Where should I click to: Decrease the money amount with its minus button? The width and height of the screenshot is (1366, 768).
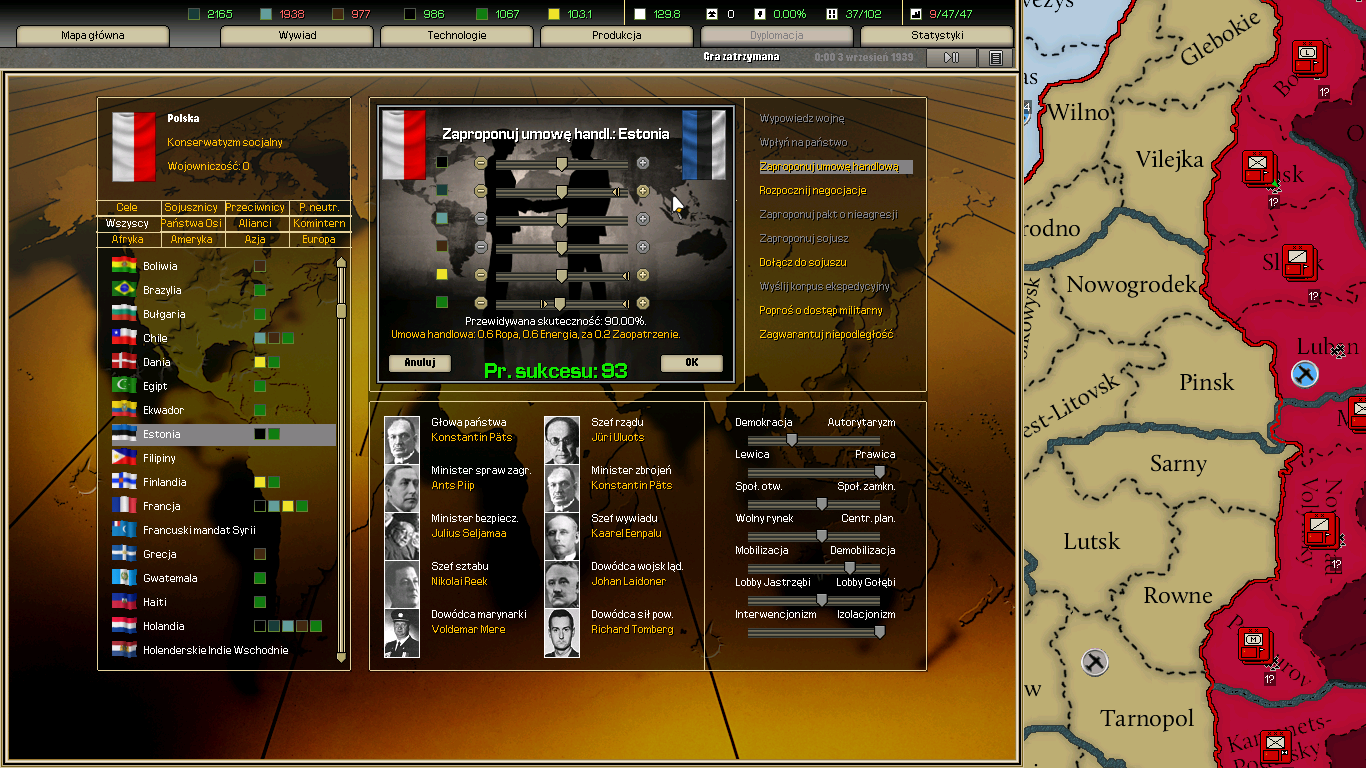tap(481, 275)
